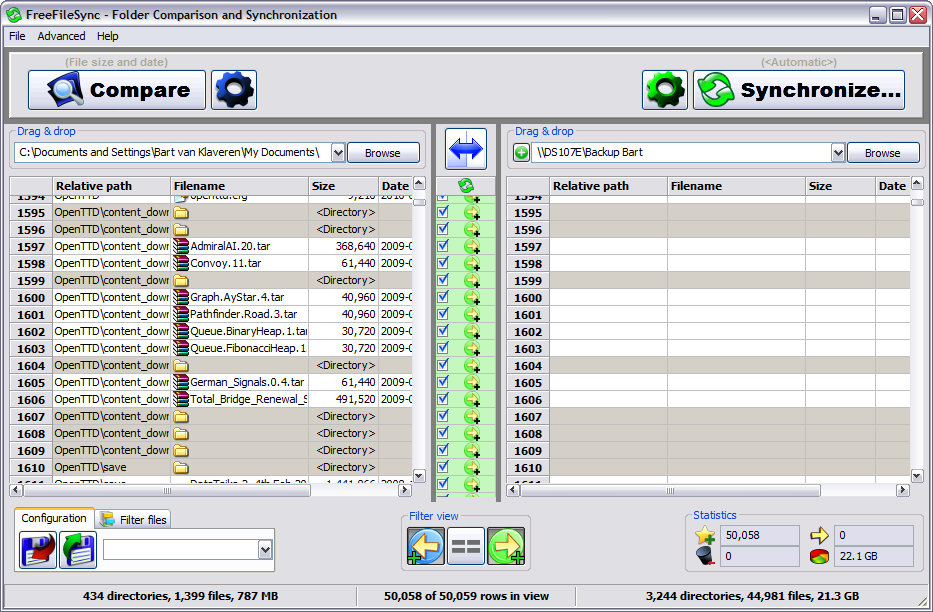Uncheck checkbox for row 1596

[x=443, y=228]
